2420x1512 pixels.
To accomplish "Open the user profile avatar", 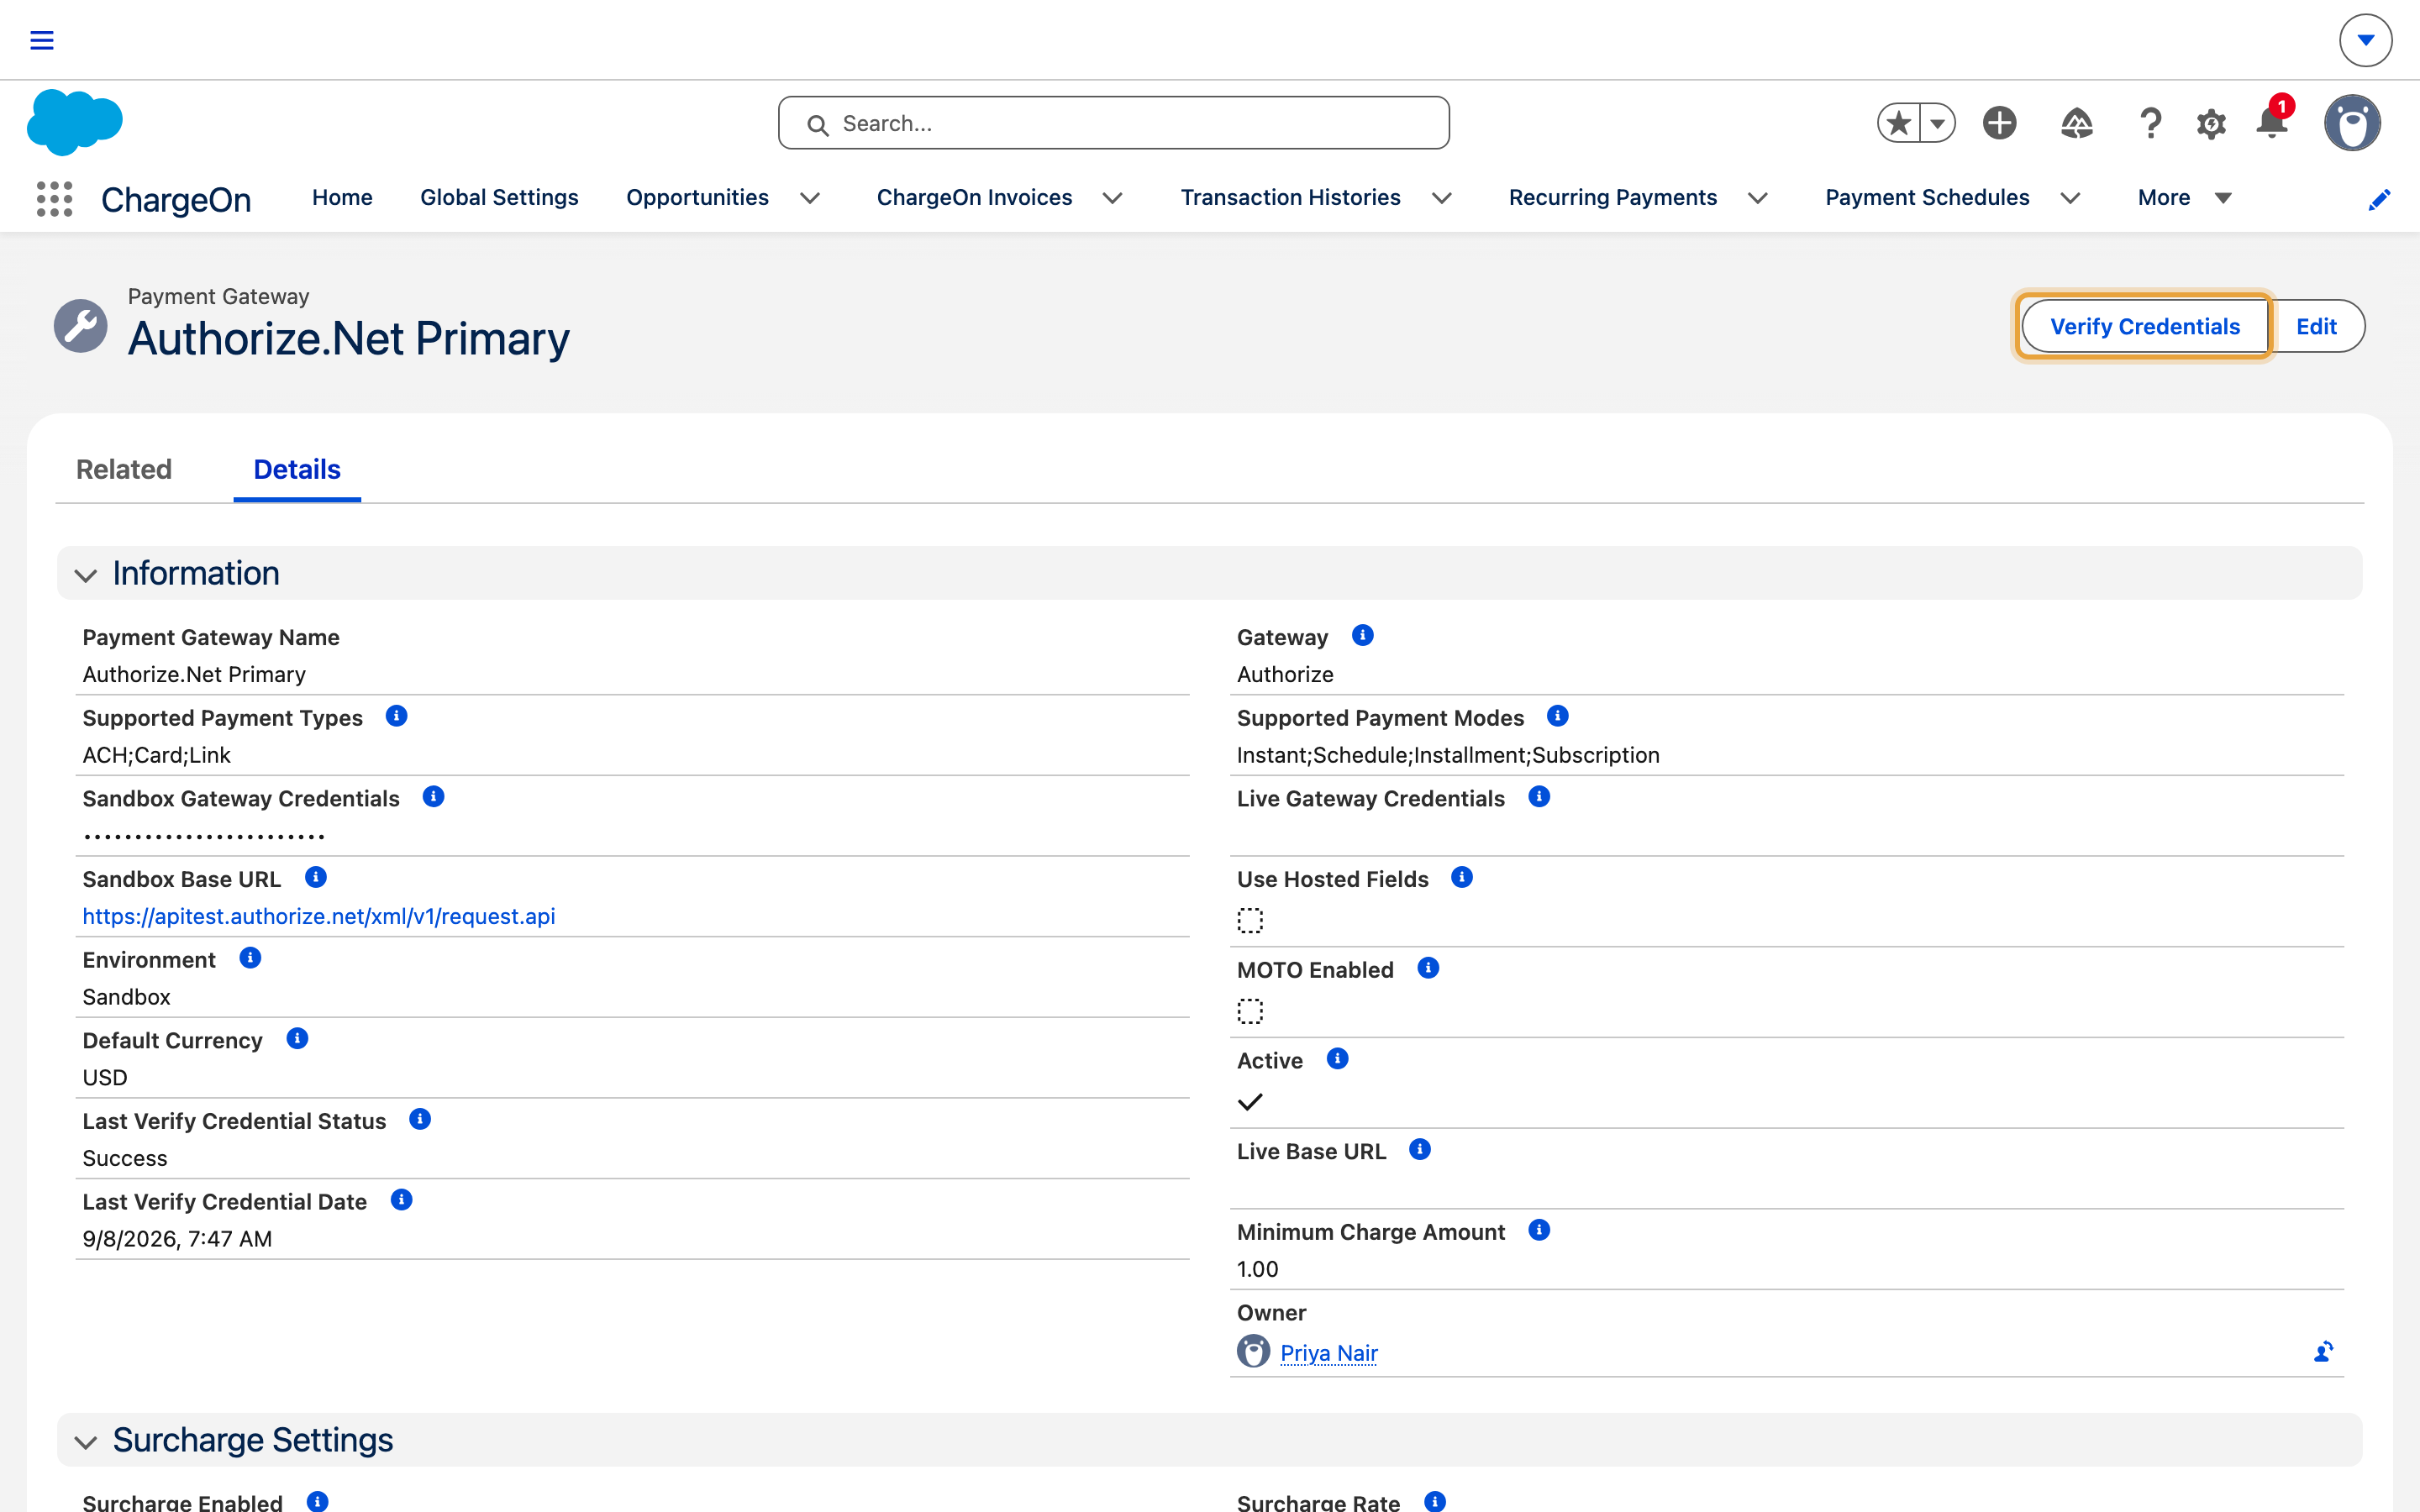I will click(x=2352, y=123).
